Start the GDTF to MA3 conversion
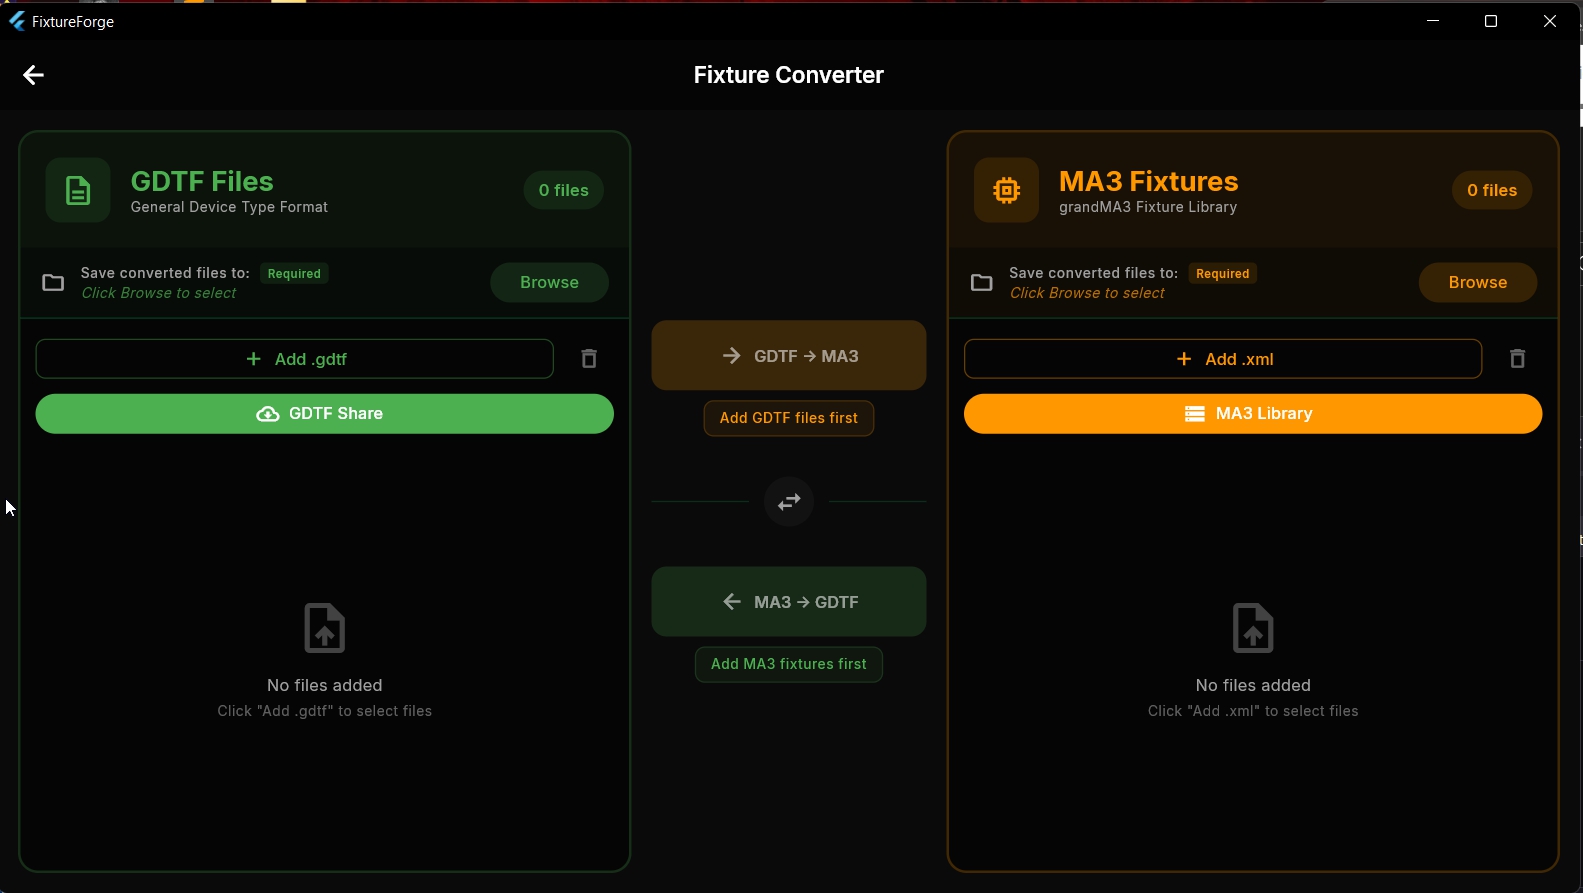 click(x=788, y=355)
